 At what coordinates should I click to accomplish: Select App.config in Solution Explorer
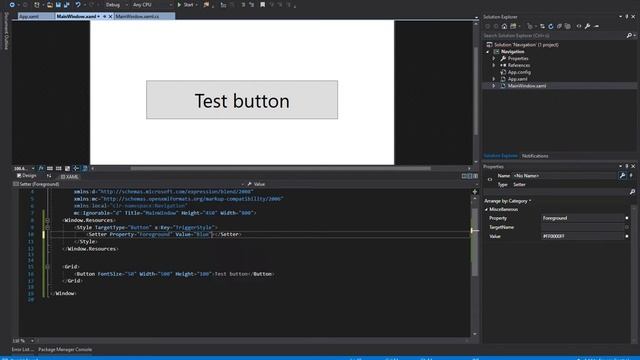click(x=519, y=72)
